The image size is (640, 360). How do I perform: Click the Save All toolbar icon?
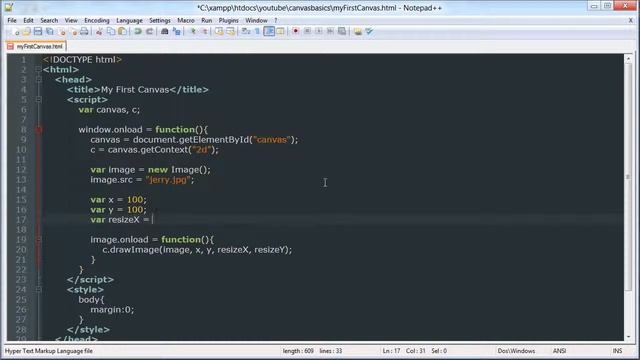pyautogui.click(x=49, y=31)
